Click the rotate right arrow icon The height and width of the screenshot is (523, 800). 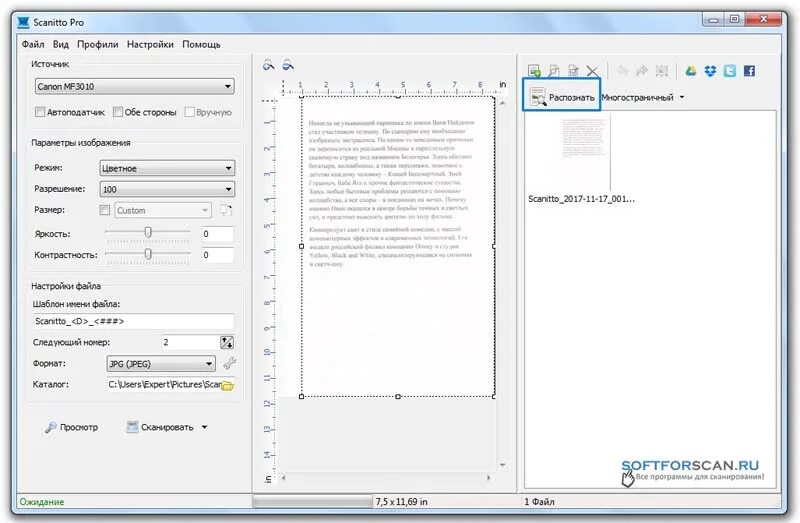click(642, 71)
